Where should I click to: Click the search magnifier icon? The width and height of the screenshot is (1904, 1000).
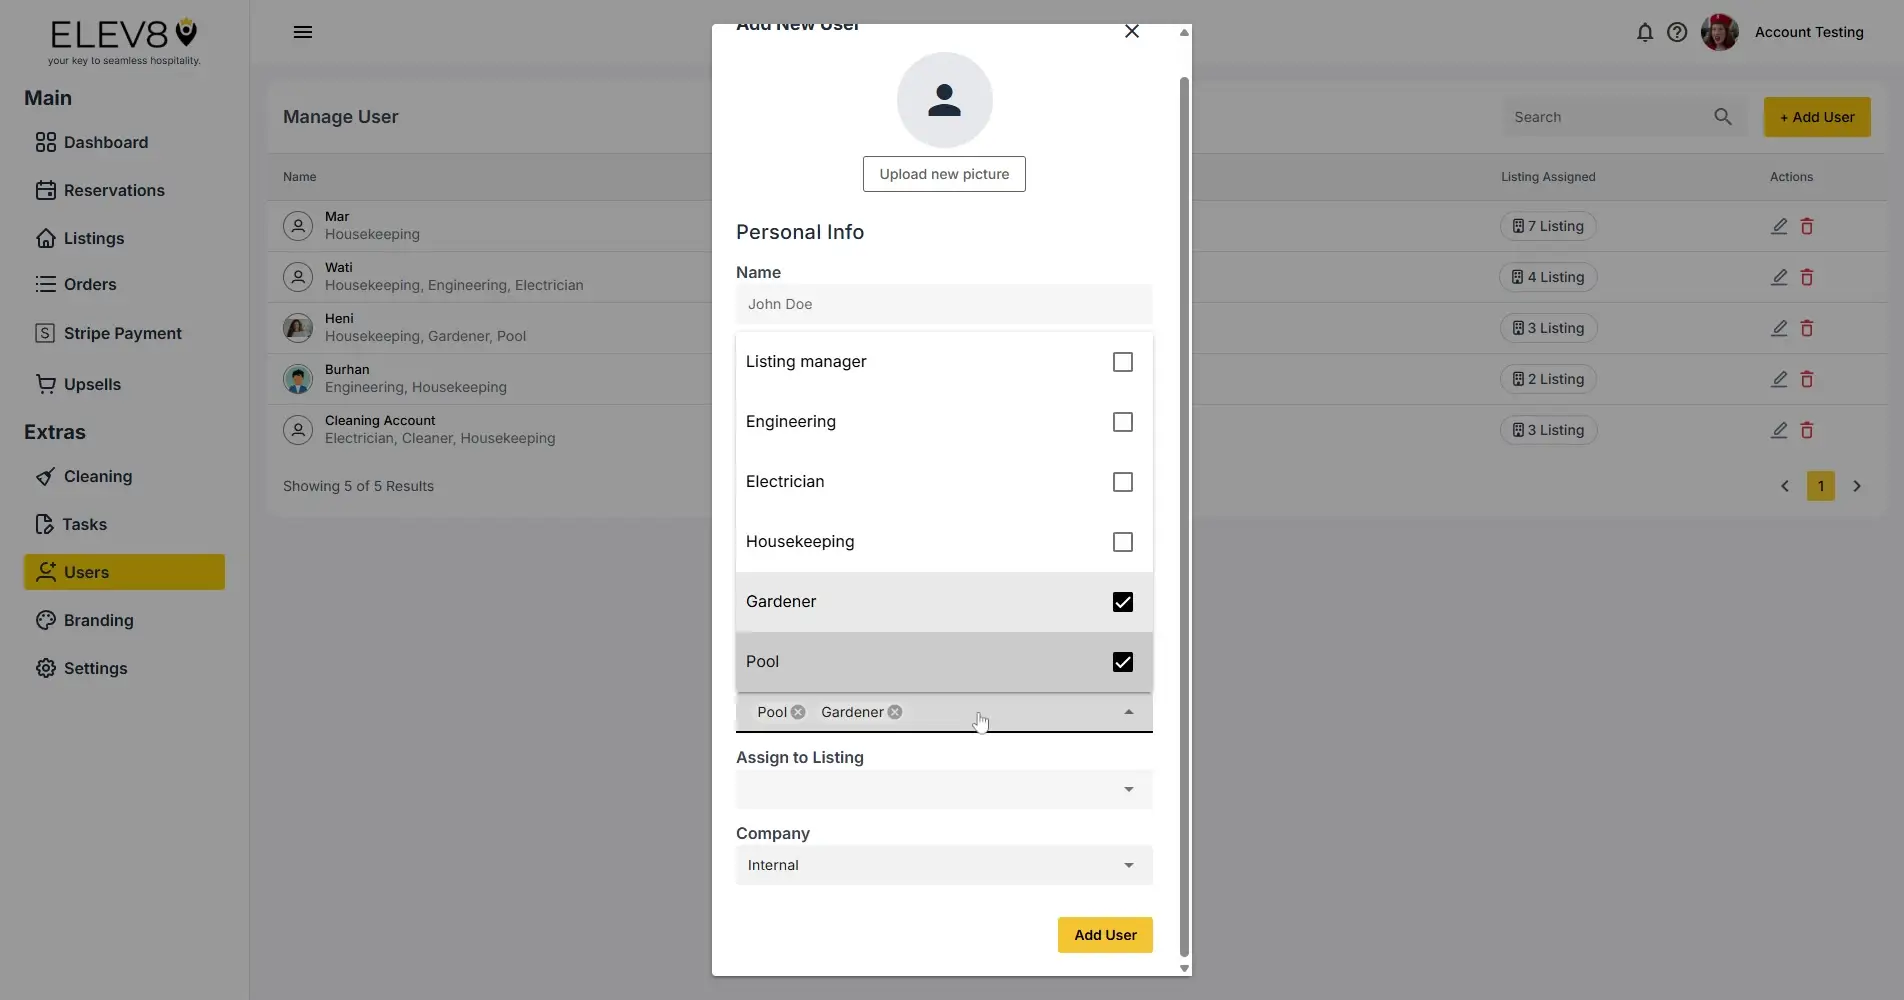1722,117
